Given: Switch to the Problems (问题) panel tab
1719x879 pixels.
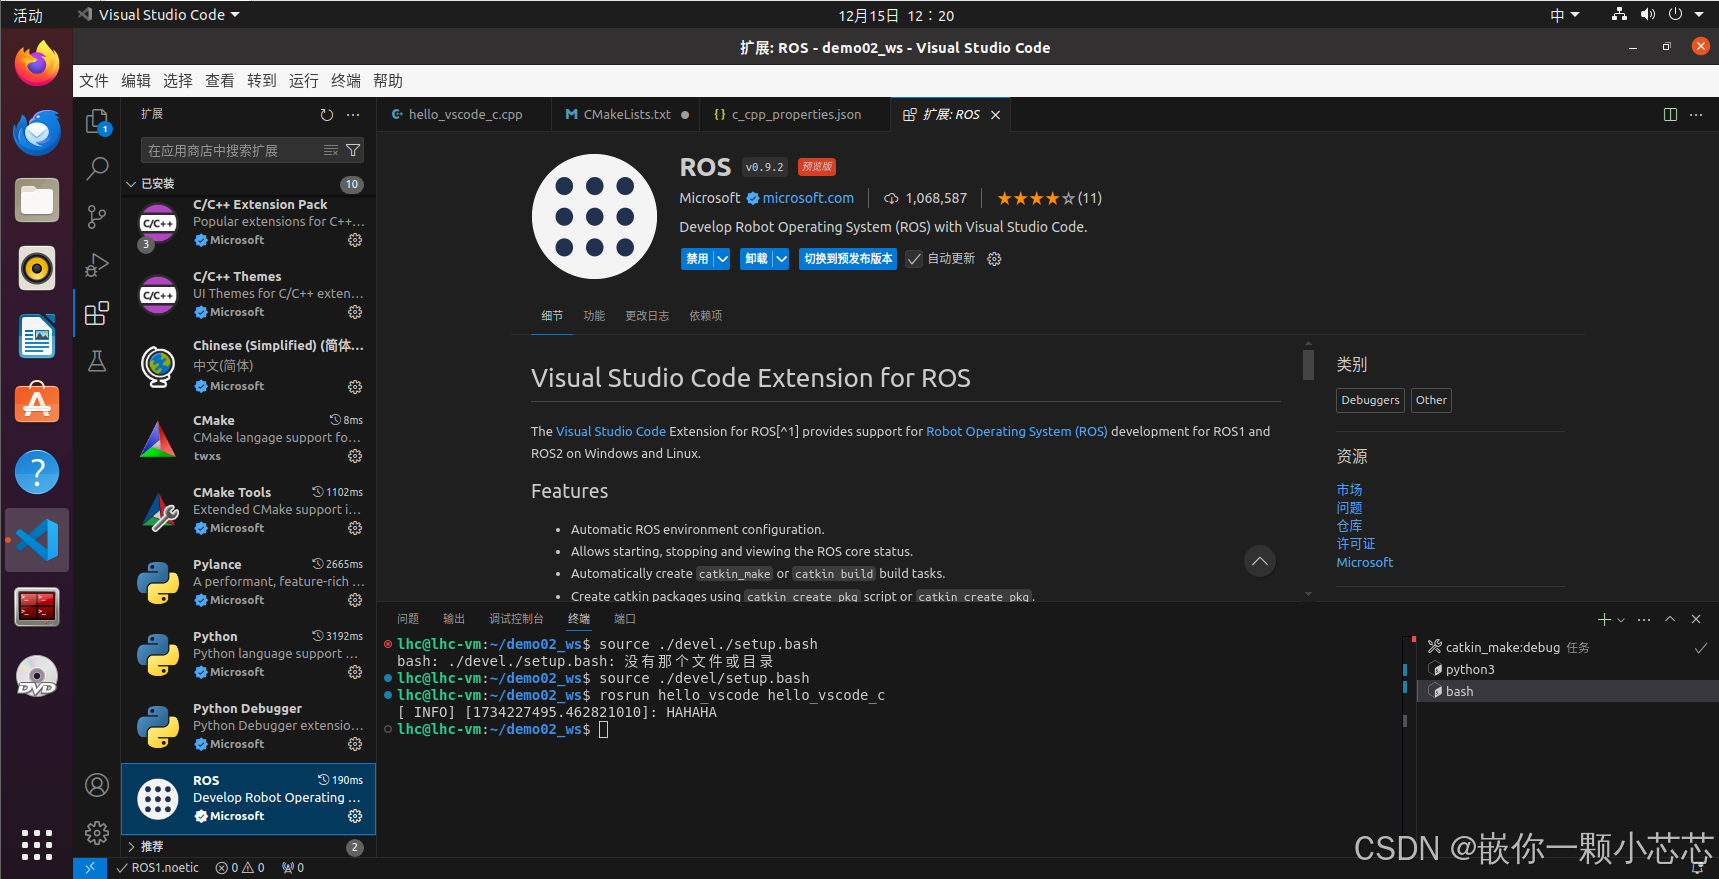Looking at the screenshot, I should (x=408, y=619).
